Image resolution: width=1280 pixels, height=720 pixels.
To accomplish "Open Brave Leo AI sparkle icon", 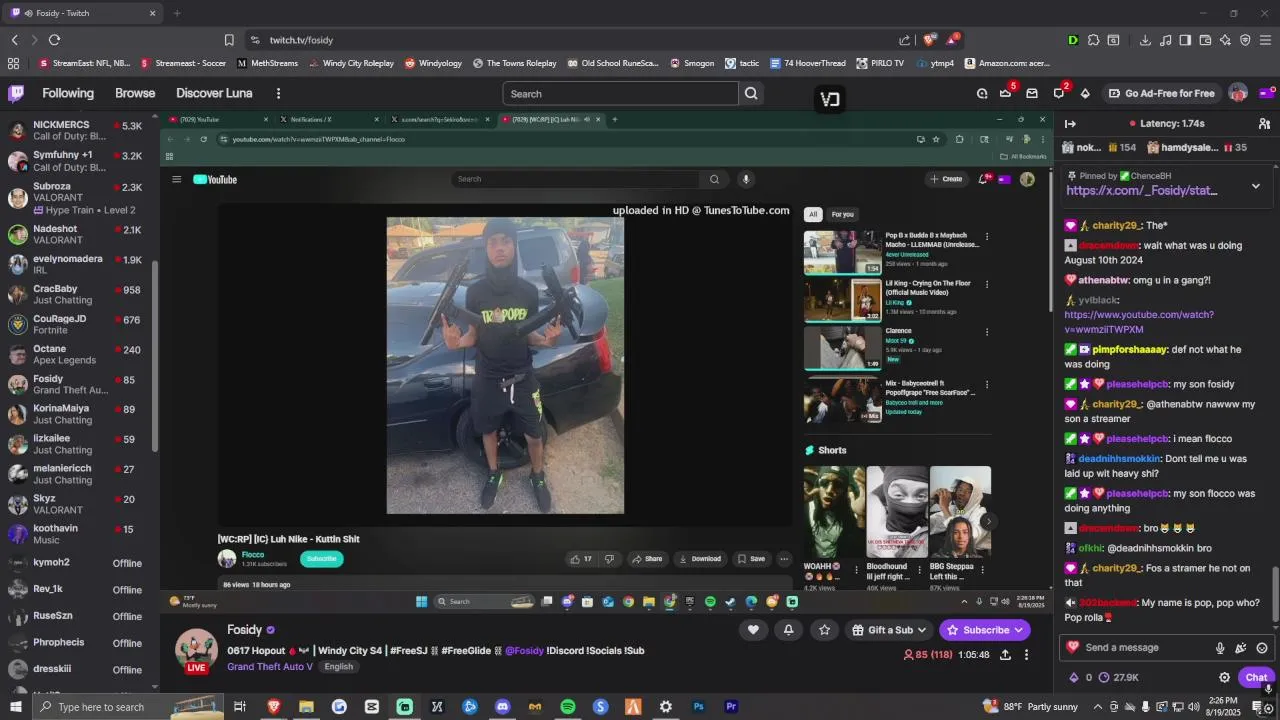I will 1225,40.
